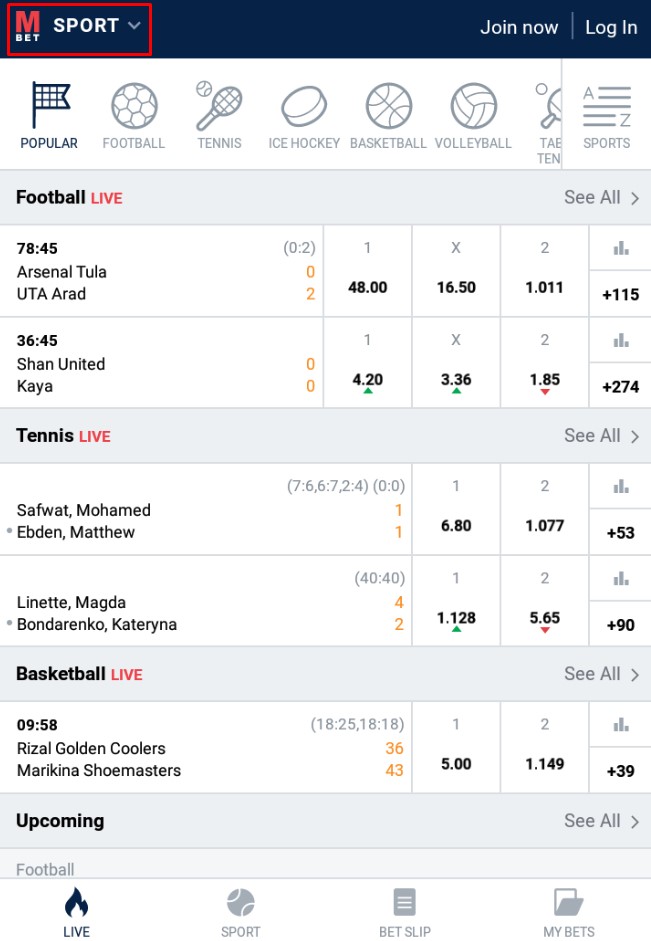Bet on draw odds 16.50
The height and width of the screenshot is (941, 651).
(x=456, y=287)
